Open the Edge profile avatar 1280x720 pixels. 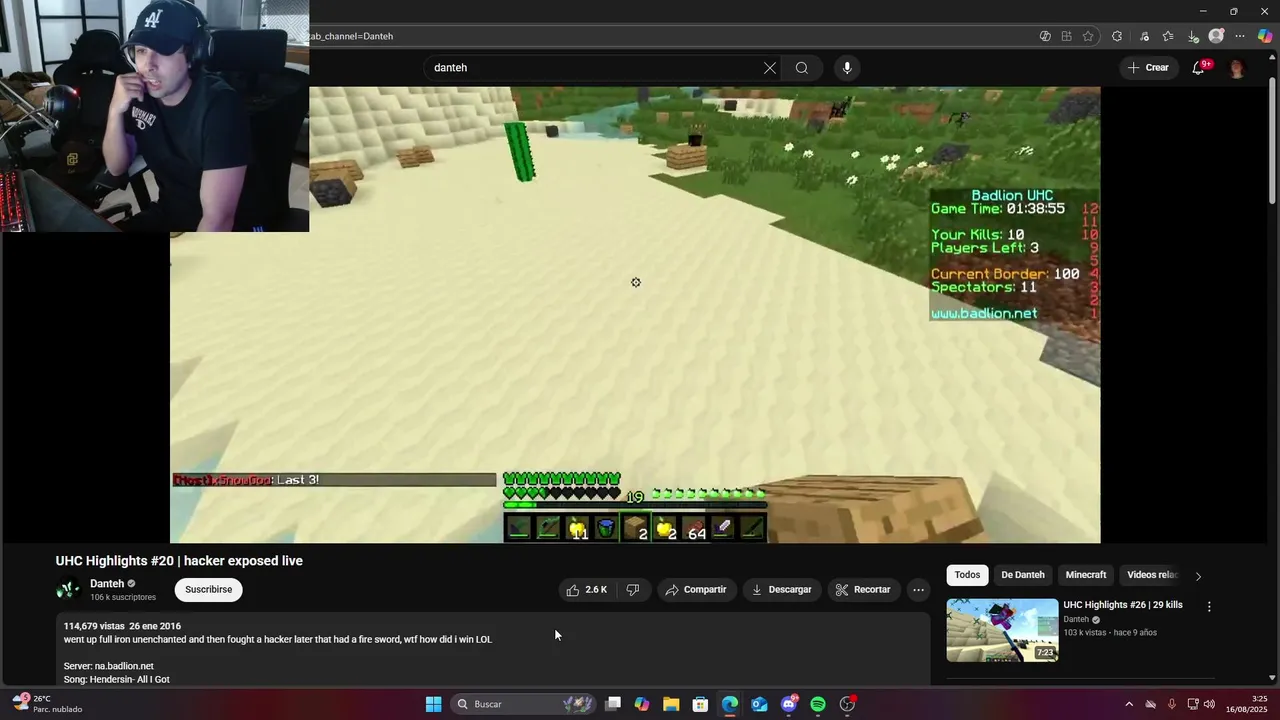pyautogui.click(x=1216, y=36)
